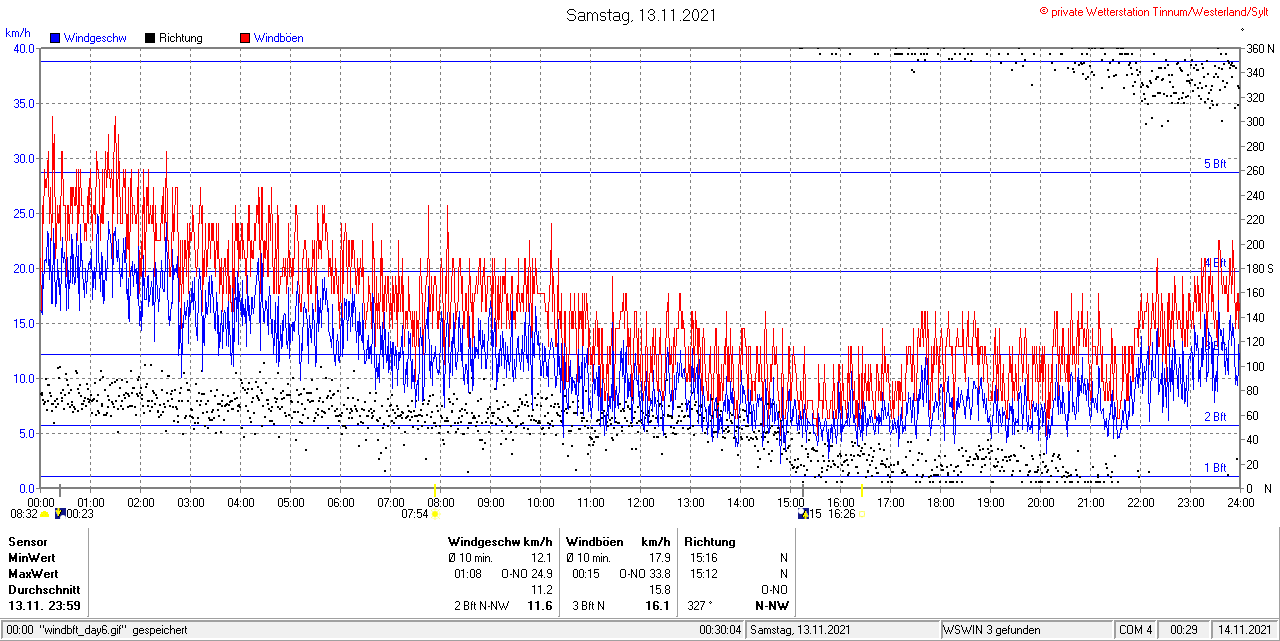Click the moonrise icon below 15:00
1280x641 pixels.
tap(803, 514)
